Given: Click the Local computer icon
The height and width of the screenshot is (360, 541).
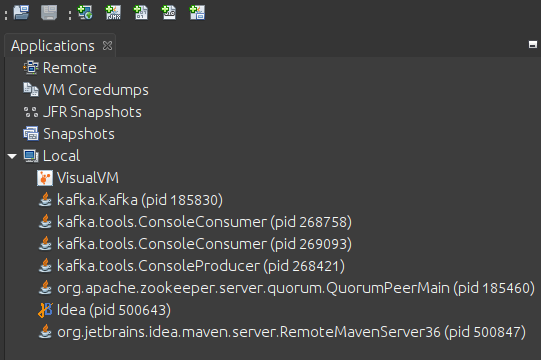Looking at the screenshot, I should click(x=31, y=156).
